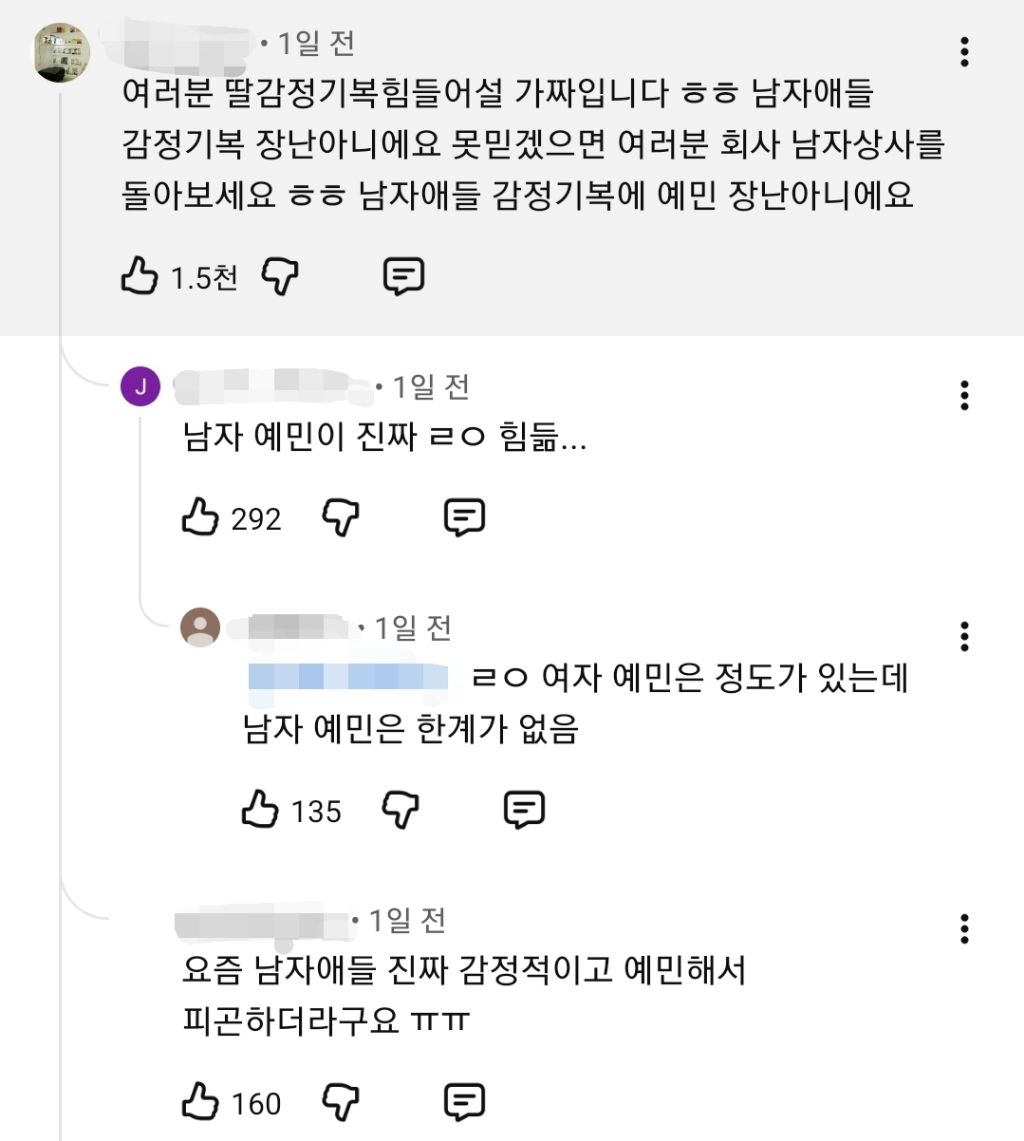The width and height of the screenshot is (1024, 1141).
Task: Reply to the comment with 160 likes
Action: click(464, 1102)
